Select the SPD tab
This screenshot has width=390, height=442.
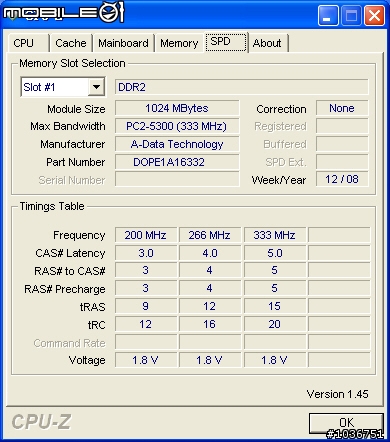click(226, 42)
